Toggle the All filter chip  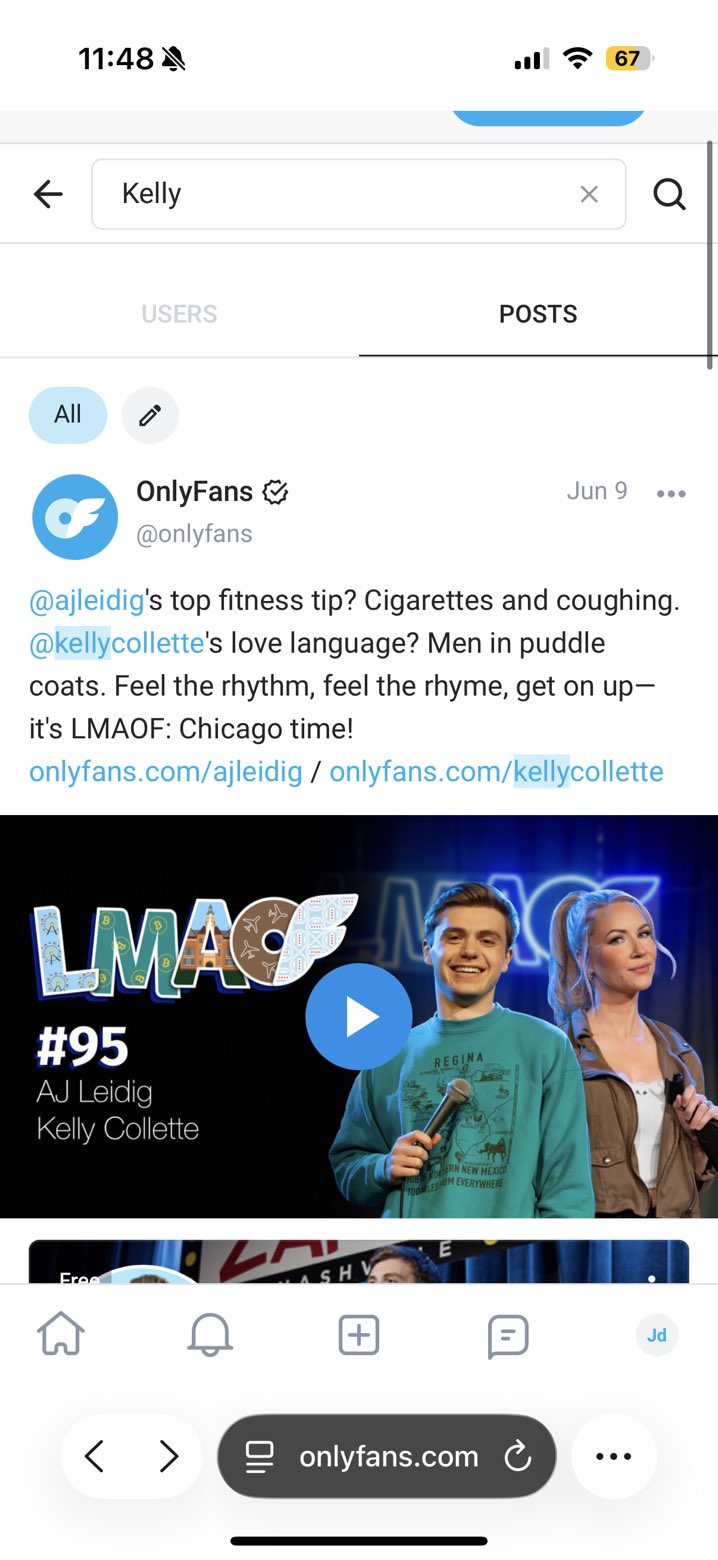(68, 414)
